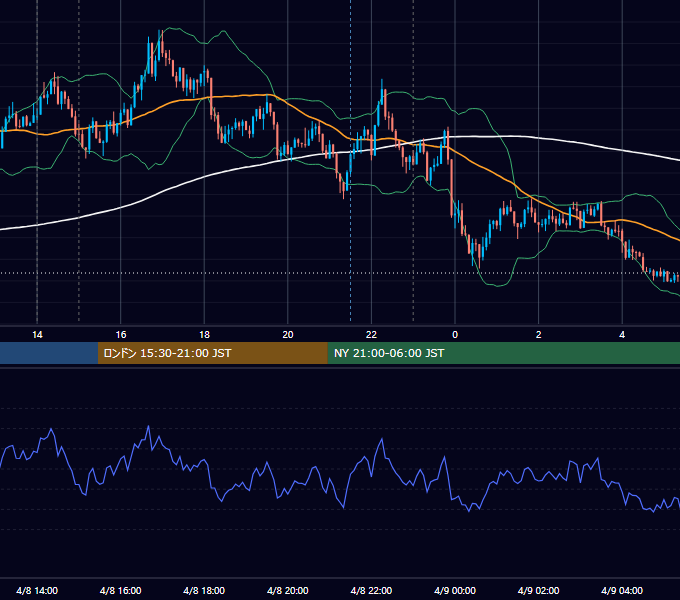Click hour label 0 on price chart axis

(x=455, y=335)
